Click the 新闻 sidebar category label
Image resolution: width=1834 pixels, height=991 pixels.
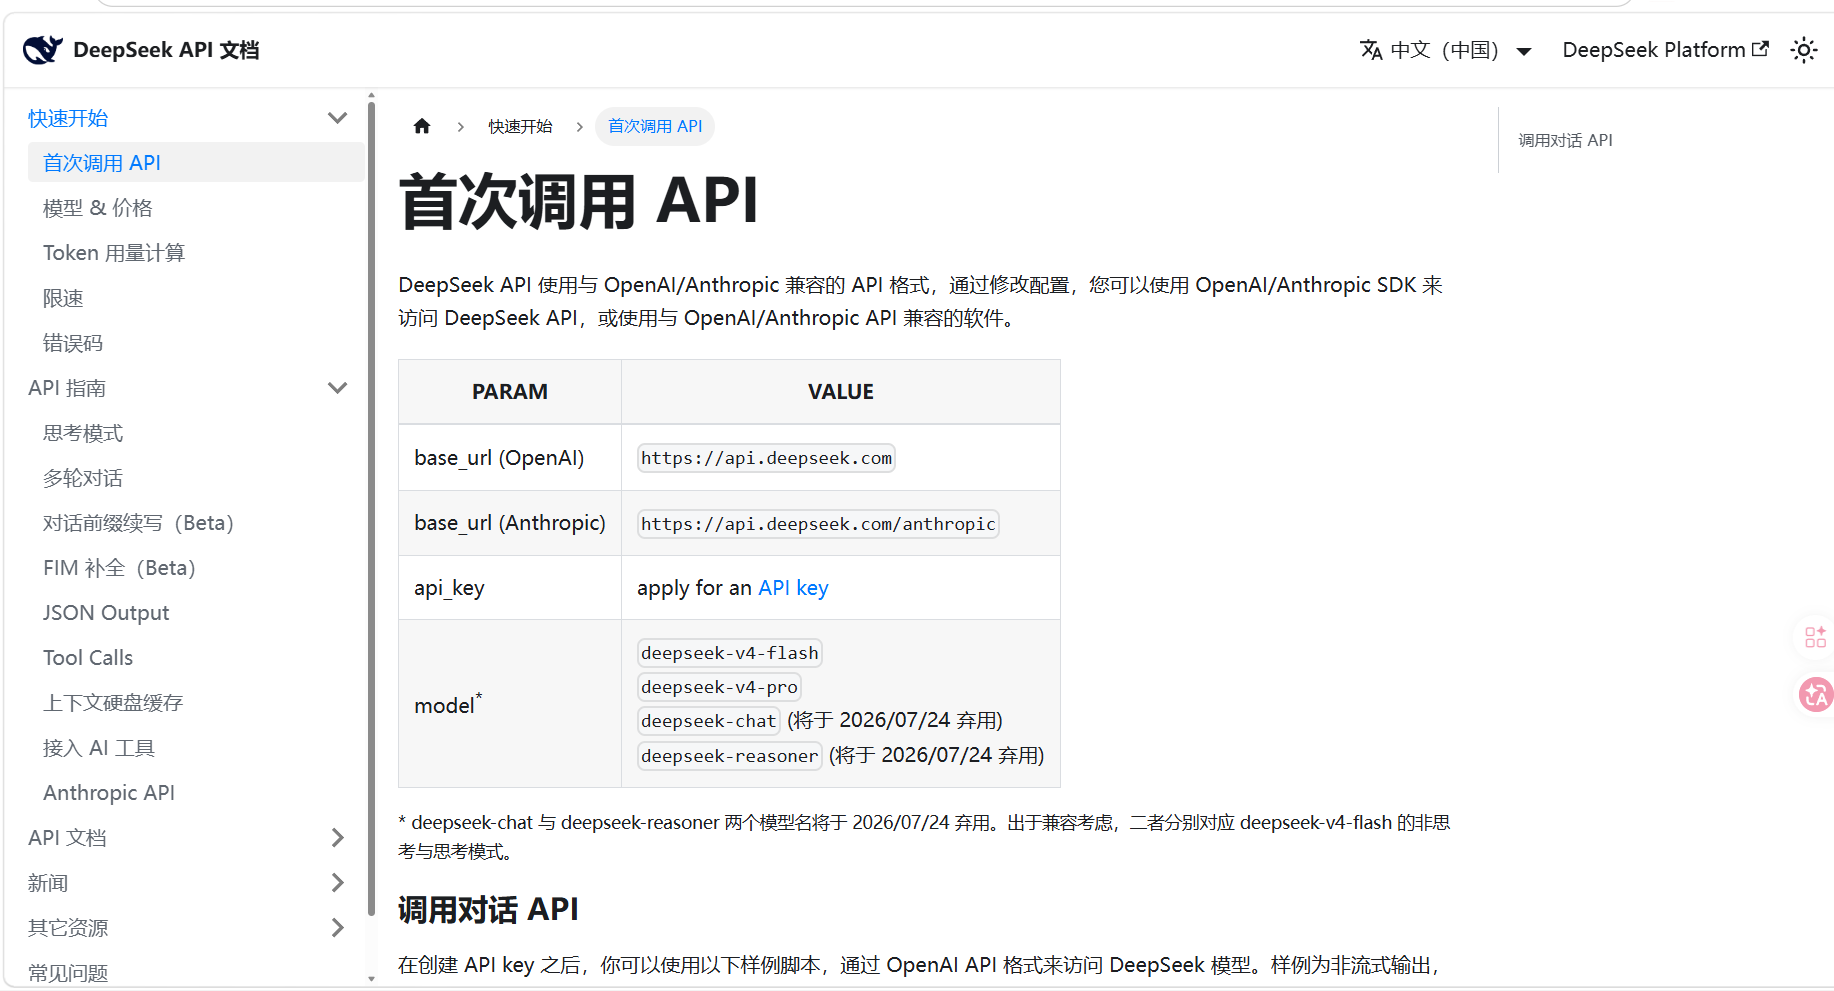pyautogui.click(x=48, y=883)
